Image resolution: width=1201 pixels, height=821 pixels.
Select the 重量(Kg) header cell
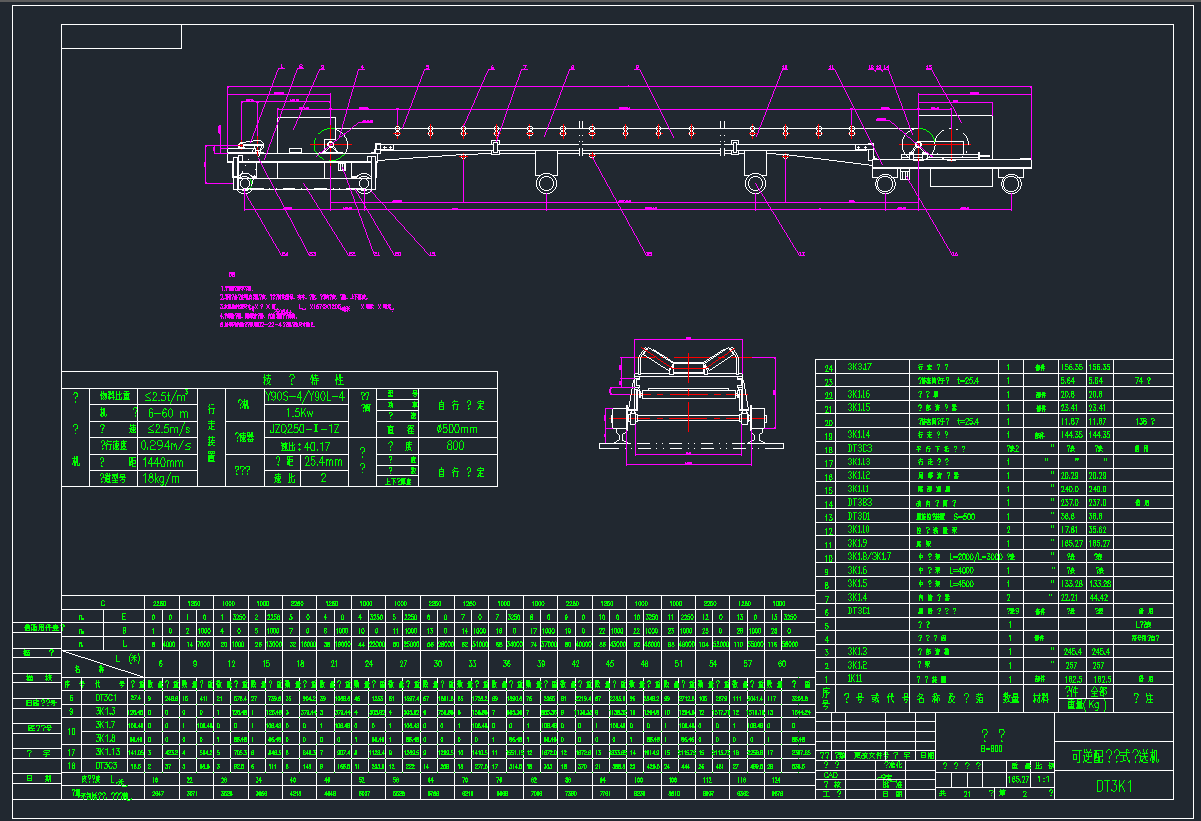(x=1087, y=705)
